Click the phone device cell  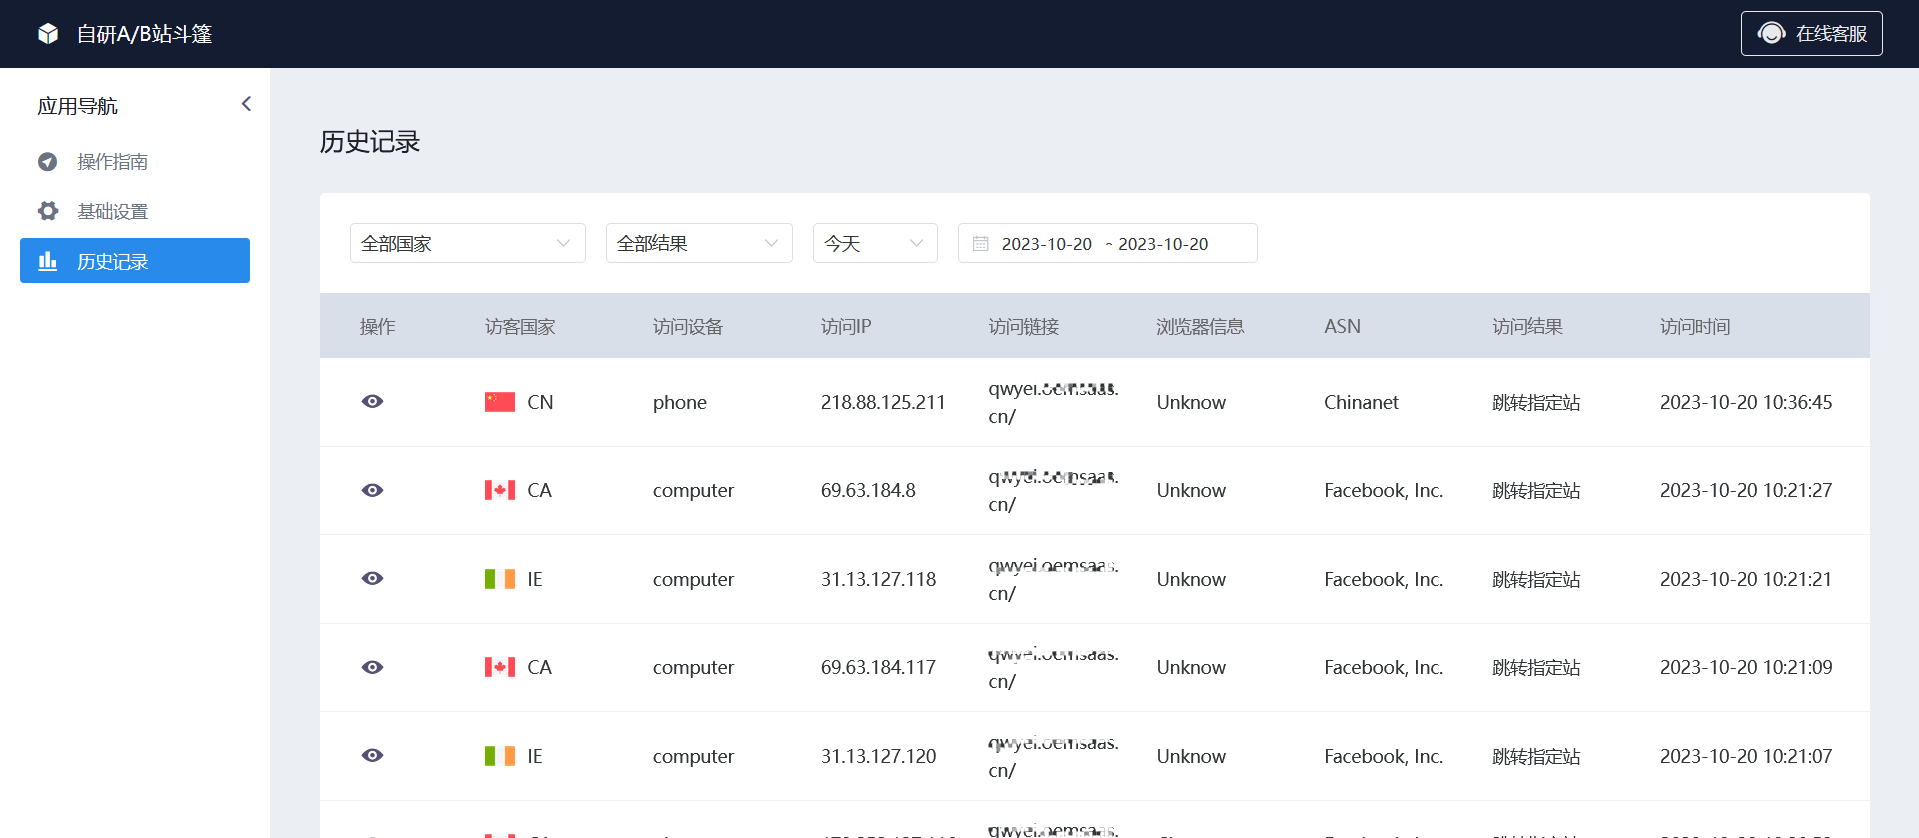[x=680, y=402]
